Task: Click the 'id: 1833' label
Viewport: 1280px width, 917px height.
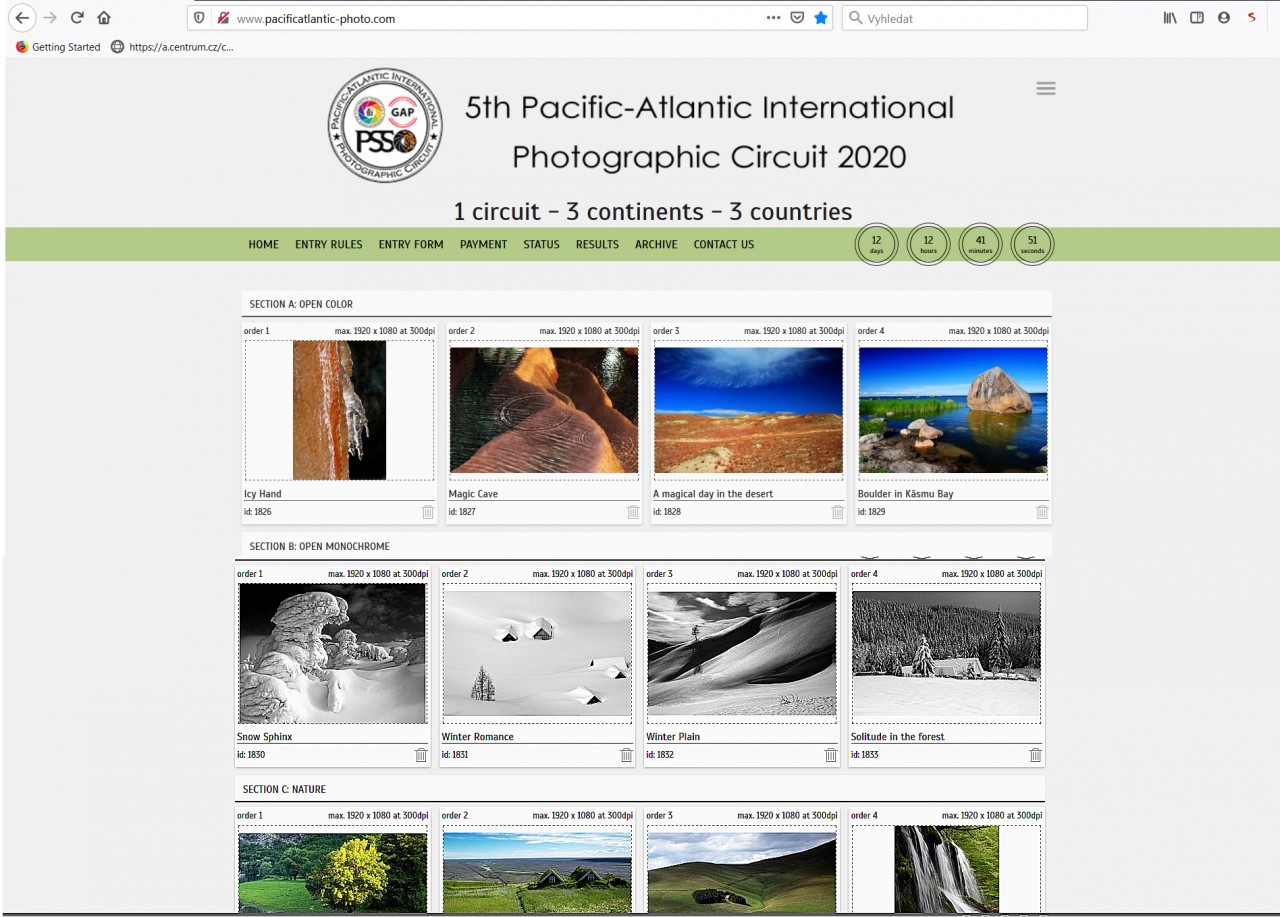Action: (x=865, y=755)
